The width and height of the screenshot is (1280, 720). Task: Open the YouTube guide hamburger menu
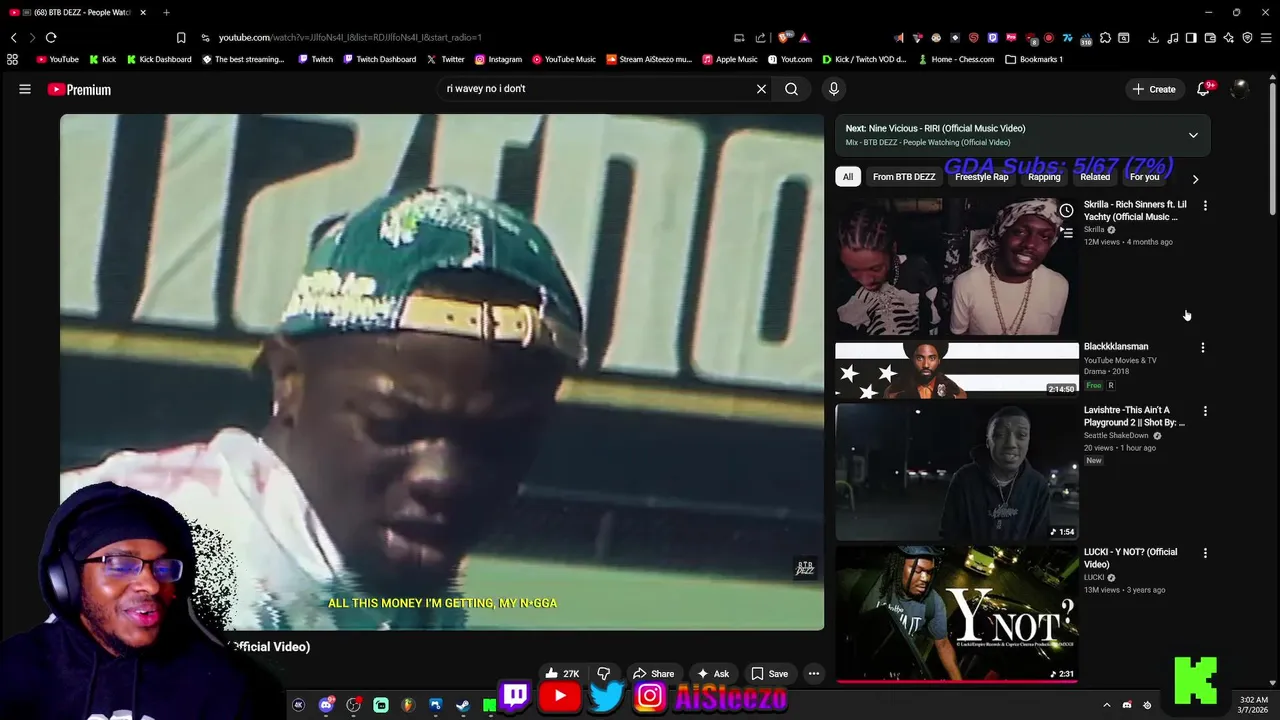pyautogui.click(x=25, y=89)
